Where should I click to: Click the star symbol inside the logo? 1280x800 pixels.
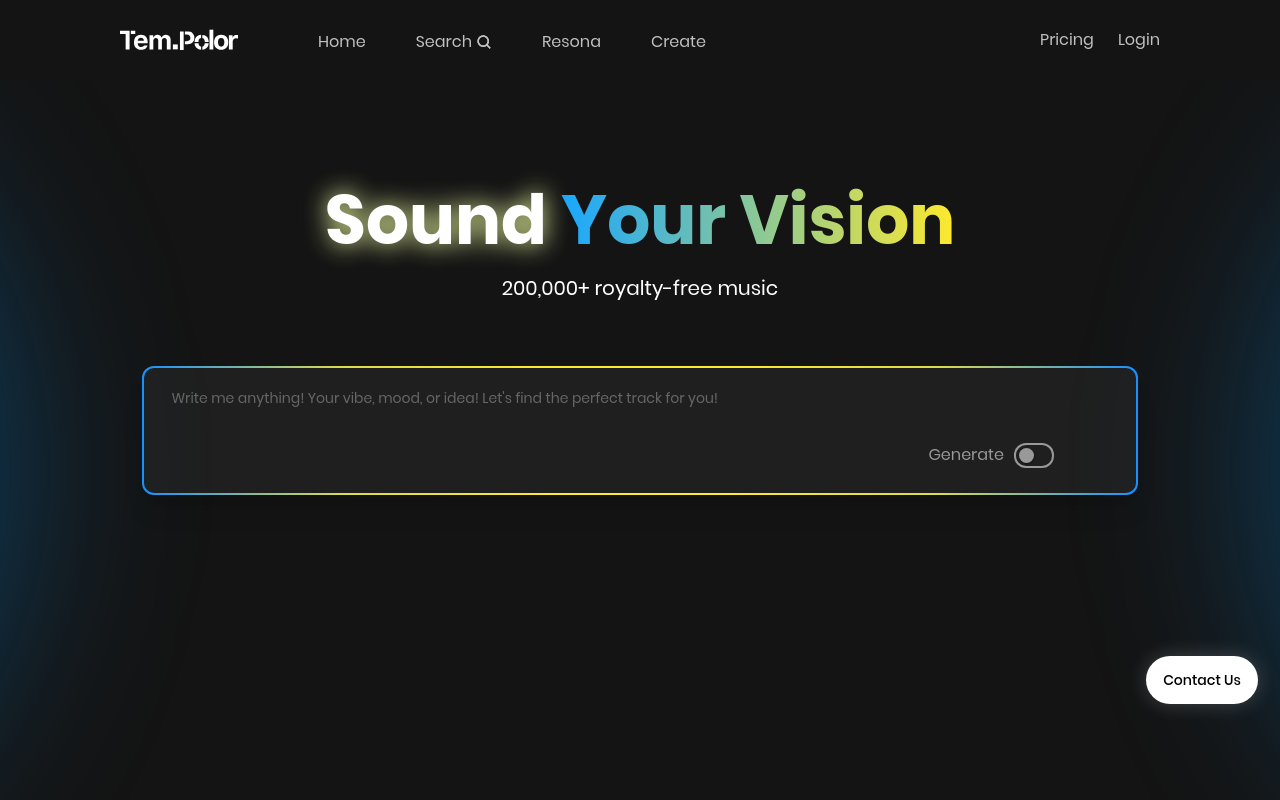(x=200, y=42)
